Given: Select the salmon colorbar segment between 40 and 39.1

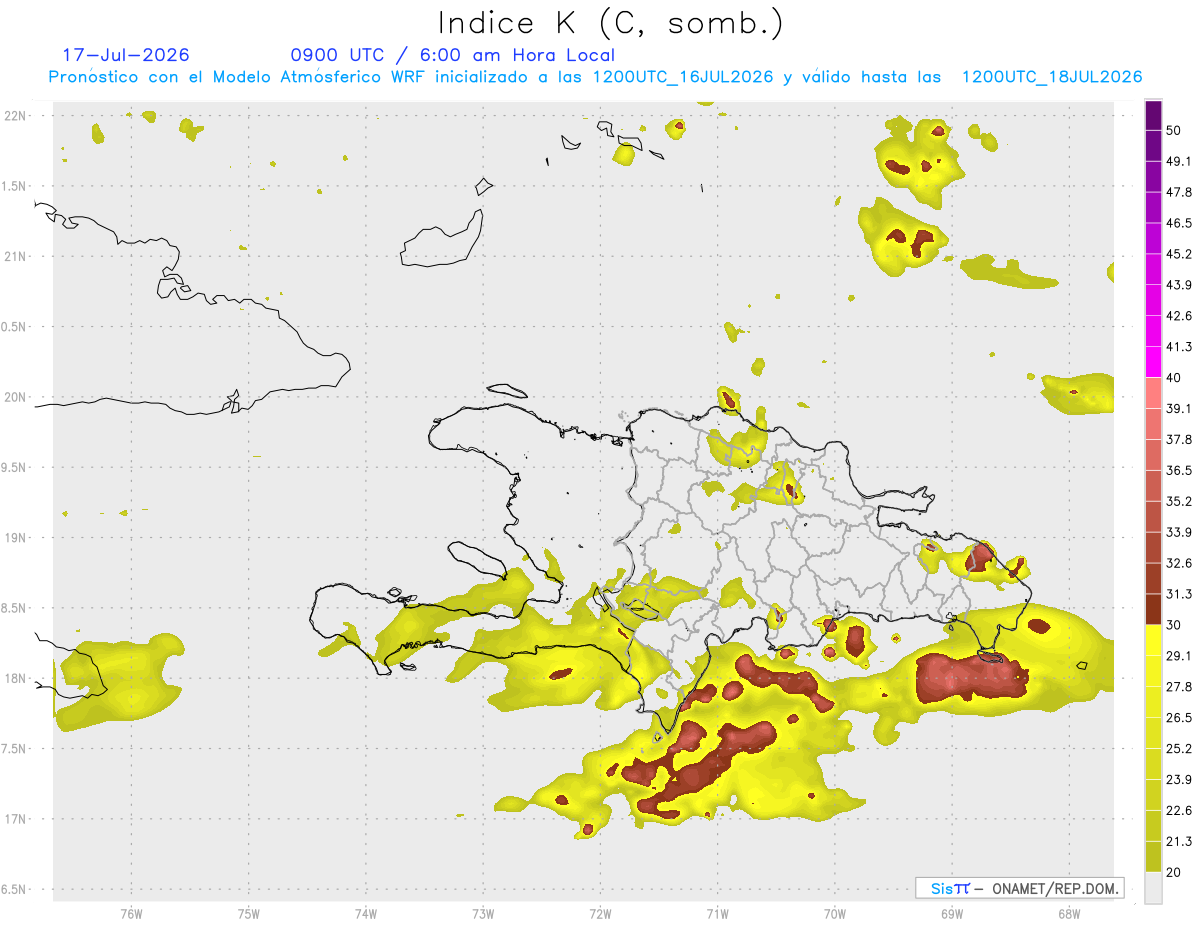Looking at the screenshot, I should click(1154, 394).
